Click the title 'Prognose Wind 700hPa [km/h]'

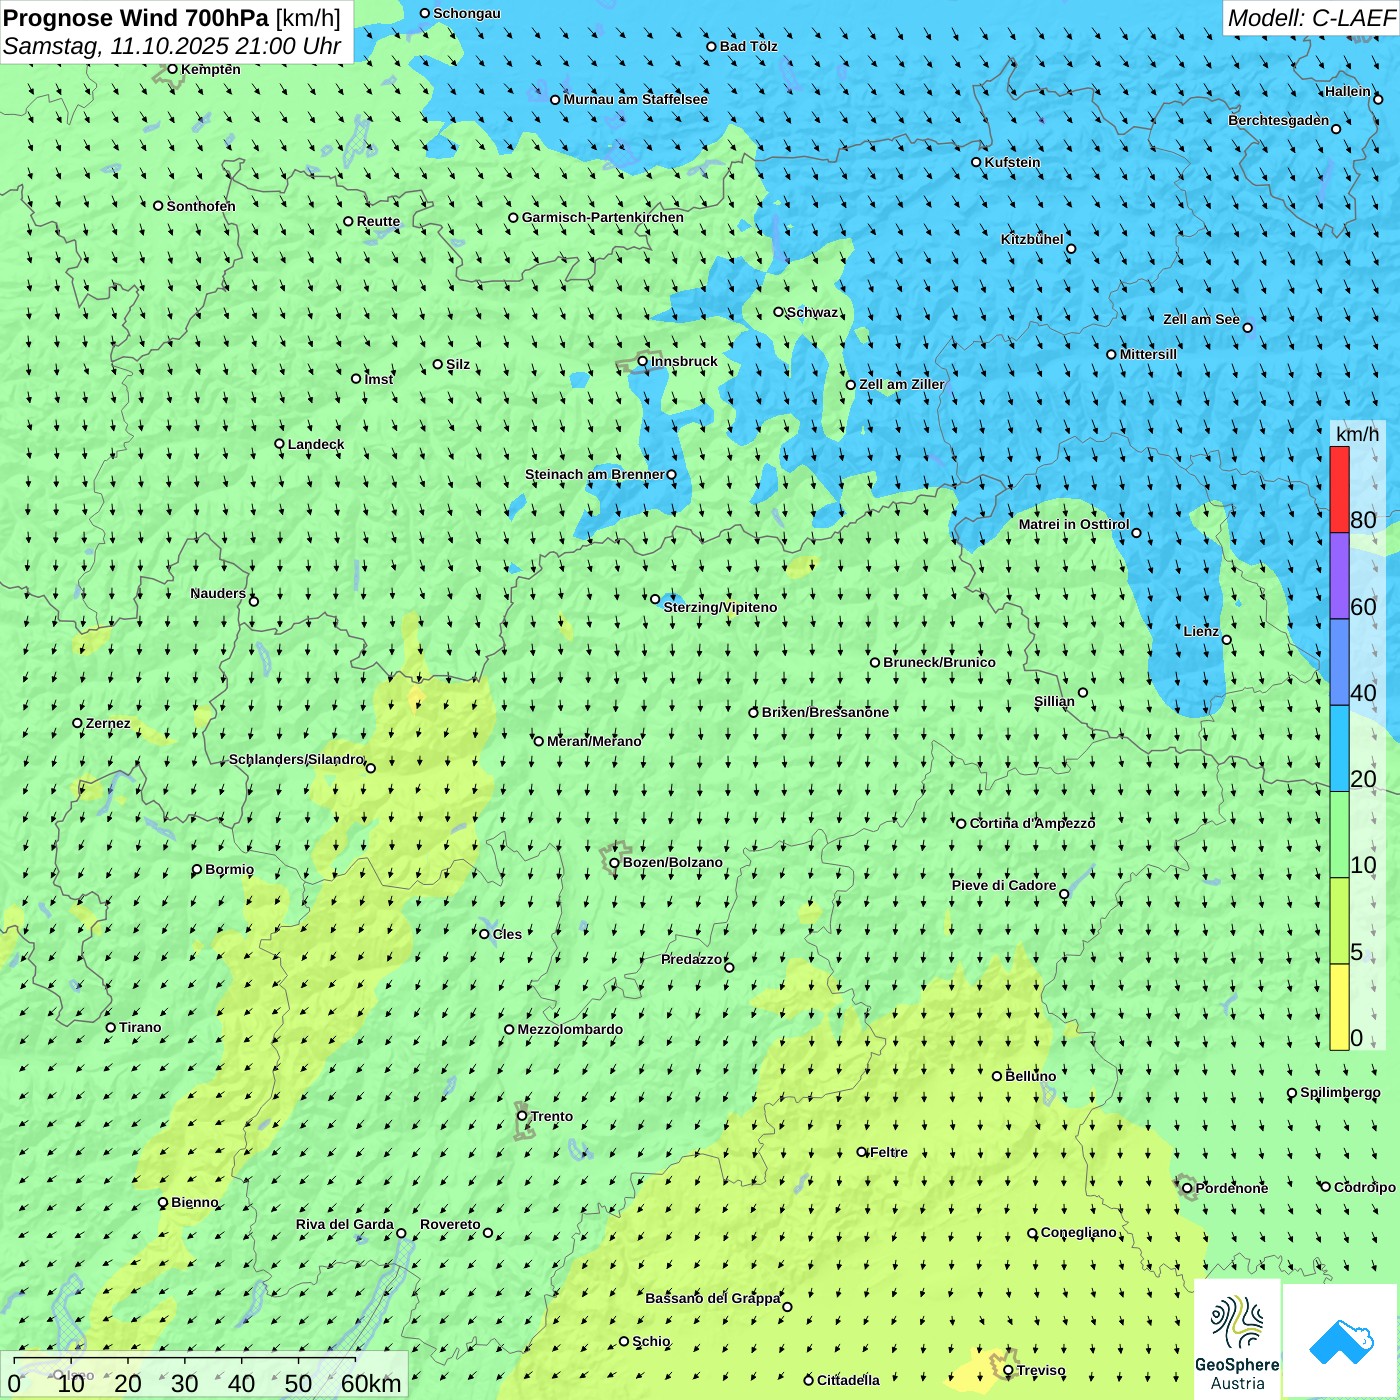pyautogui.click(x=172, y=18)
